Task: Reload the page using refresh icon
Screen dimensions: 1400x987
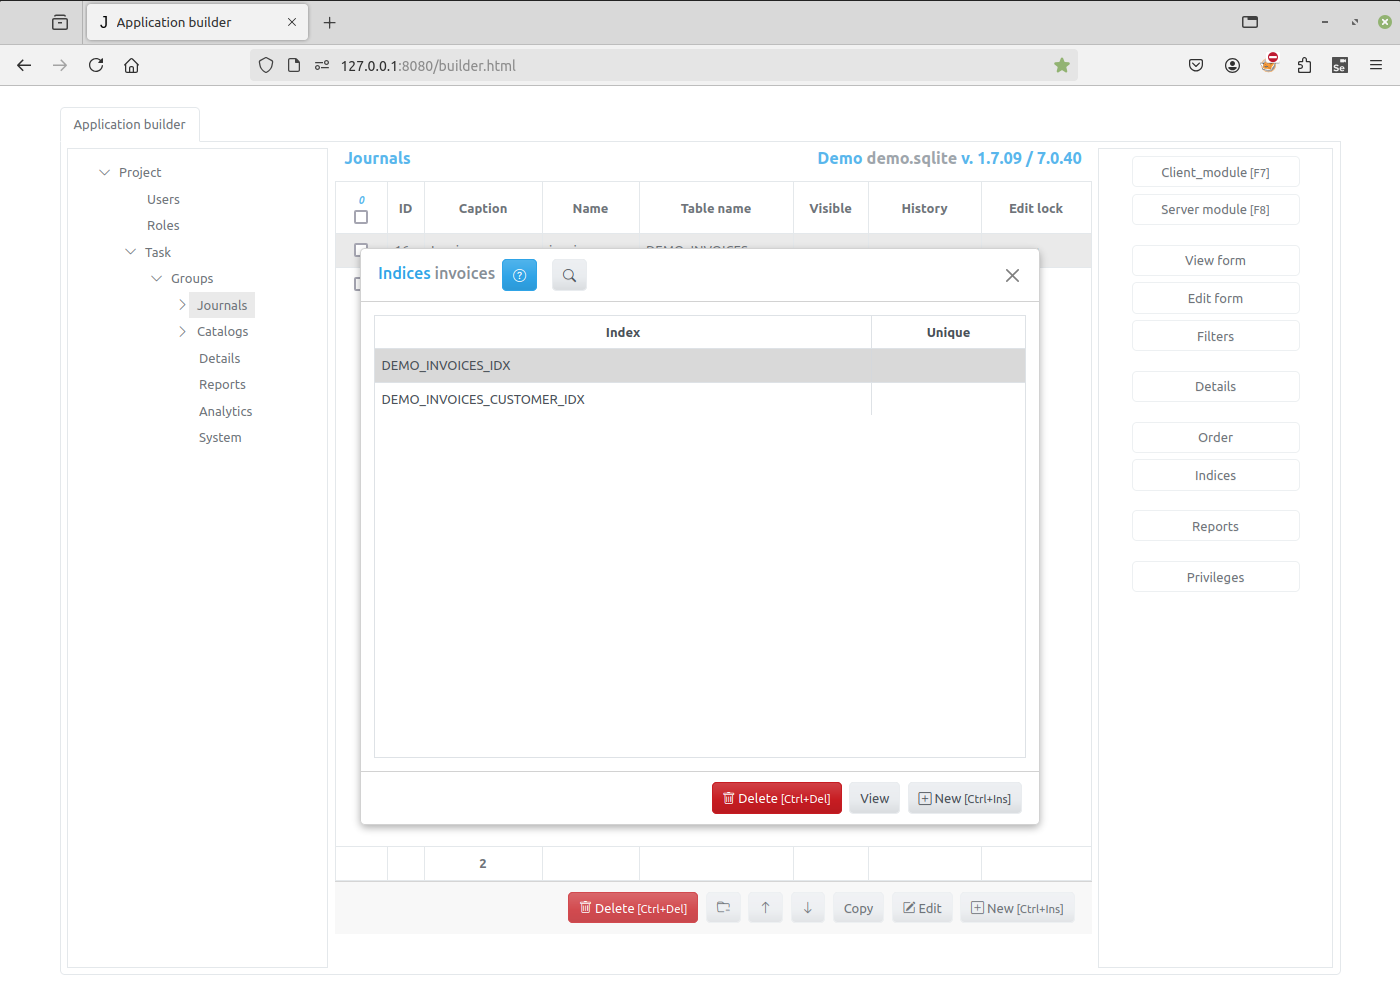Action: [x=96, y=66]
